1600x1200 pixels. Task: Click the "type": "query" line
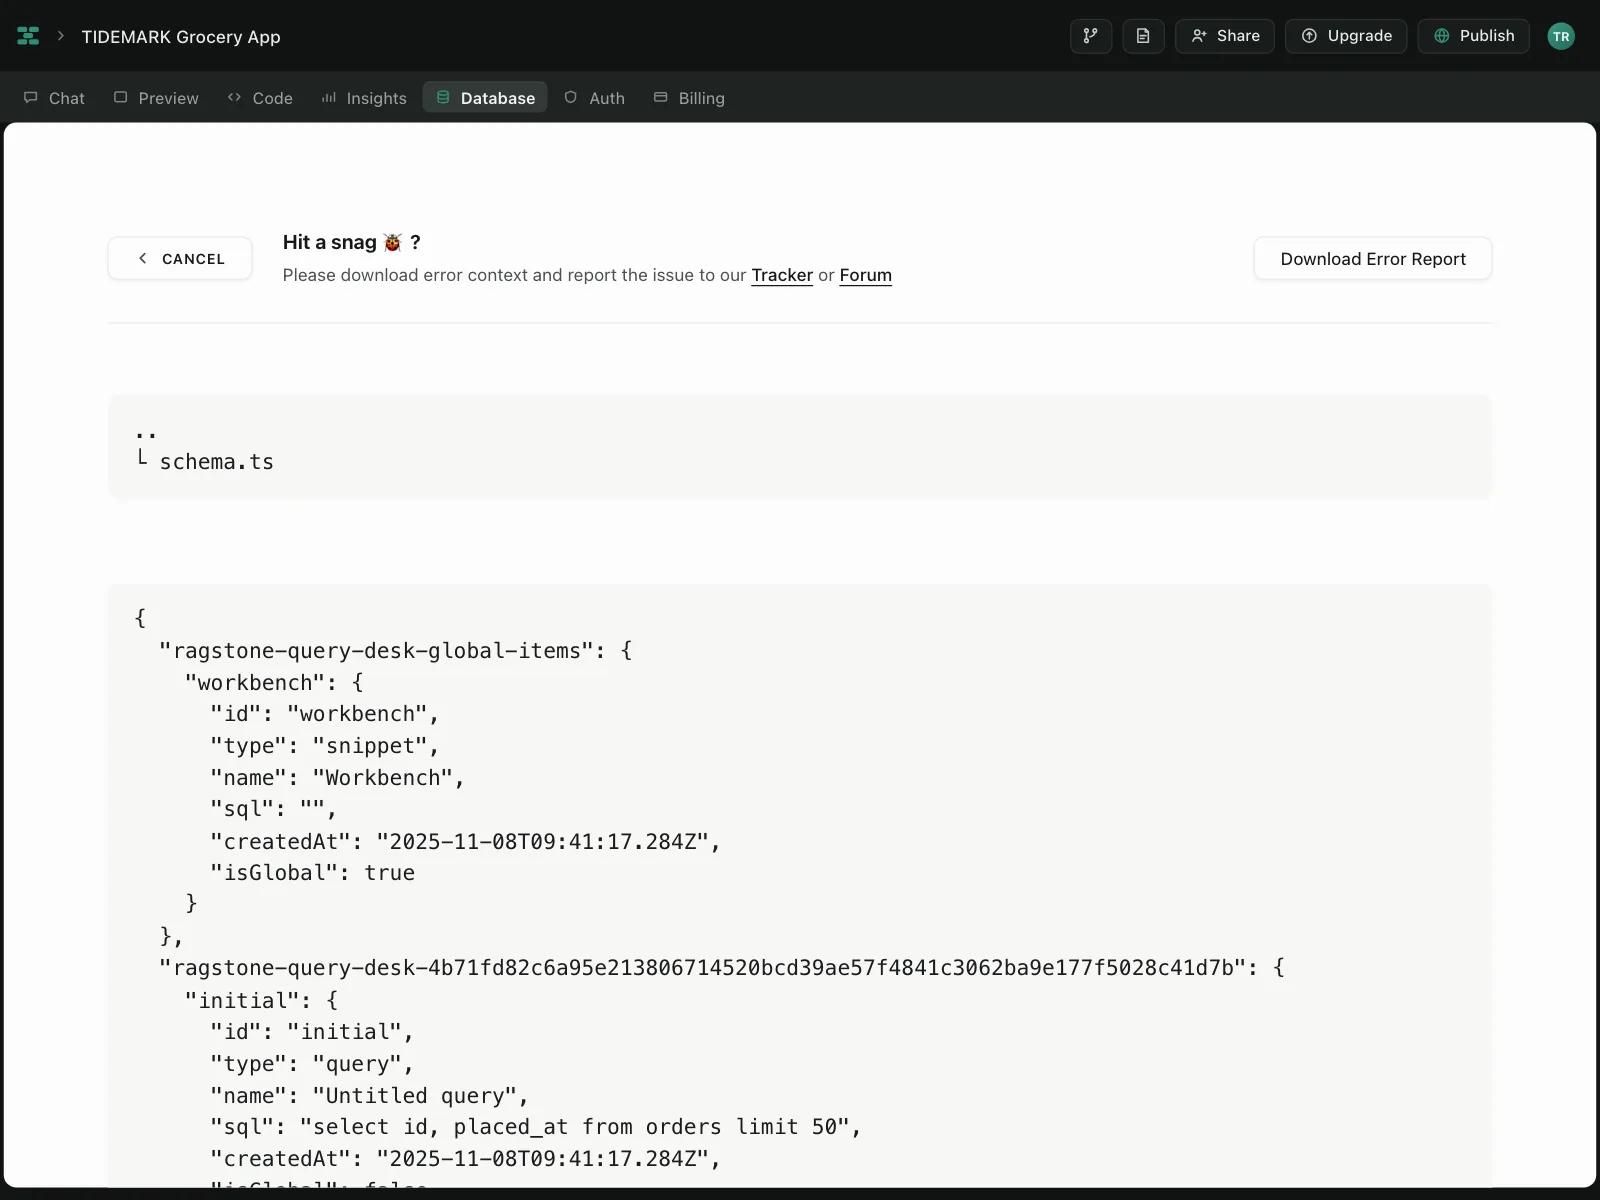[x=312, y=1064]
